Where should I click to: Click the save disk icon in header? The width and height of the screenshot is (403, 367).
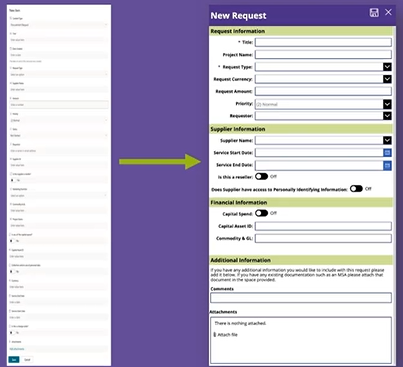(374, 13)
